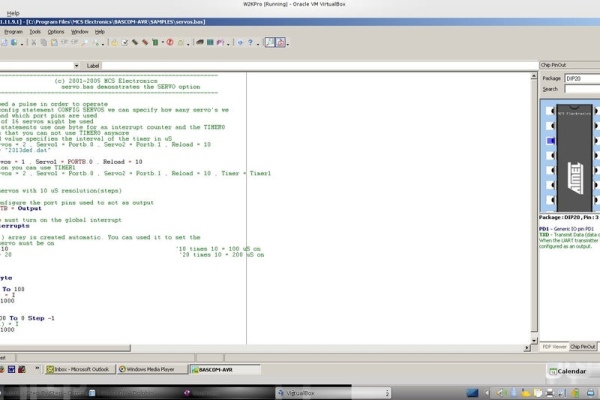Switch to the PDF Viewer tab
The image size is (600, 400).
(x=554, y=347)
